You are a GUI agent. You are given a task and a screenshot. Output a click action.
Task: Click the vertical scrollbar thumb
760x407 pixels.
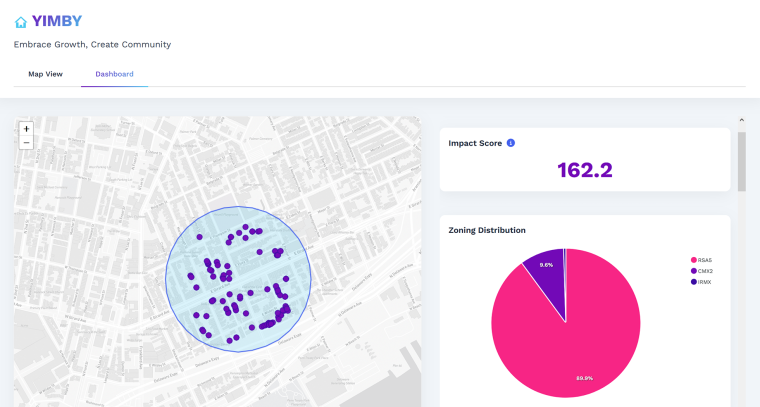click(742, 161)
